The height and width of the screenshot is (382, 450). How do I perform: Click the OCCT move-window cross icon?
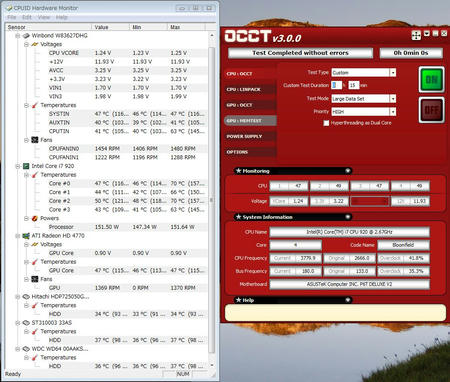(x=416, y=35)
